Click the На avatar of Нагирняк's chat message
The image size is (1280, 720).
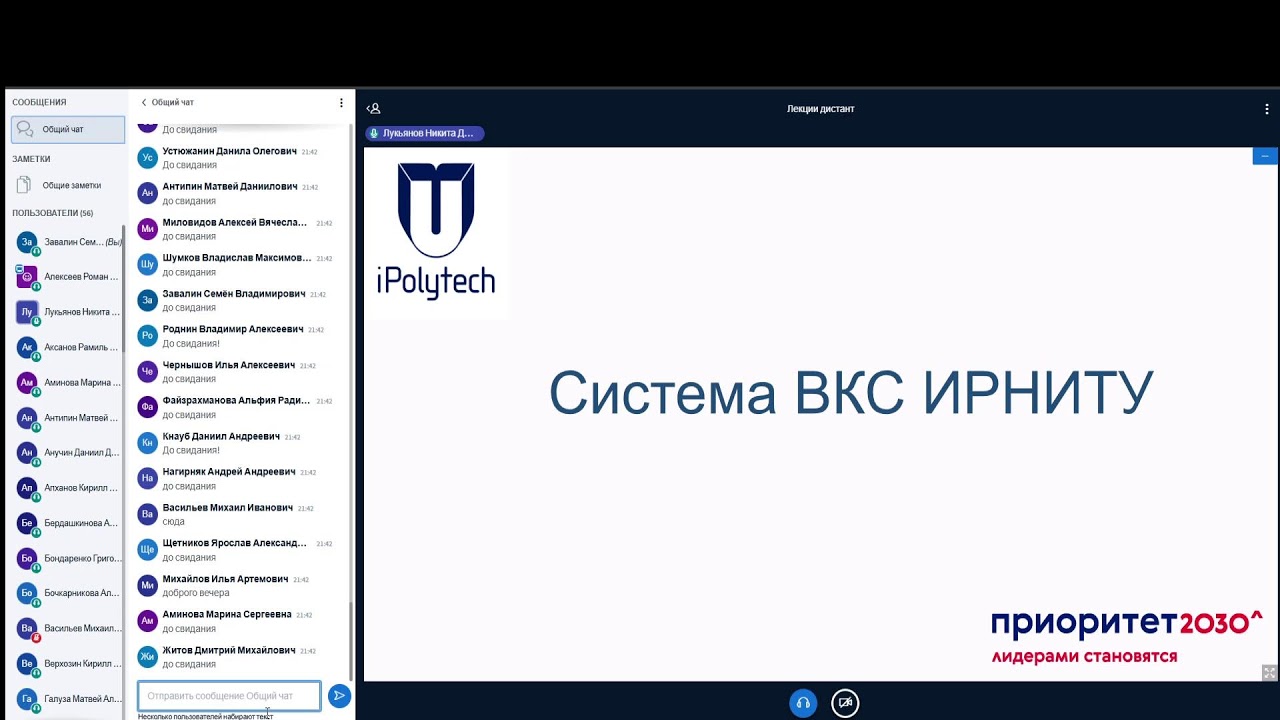click(148, 478)
